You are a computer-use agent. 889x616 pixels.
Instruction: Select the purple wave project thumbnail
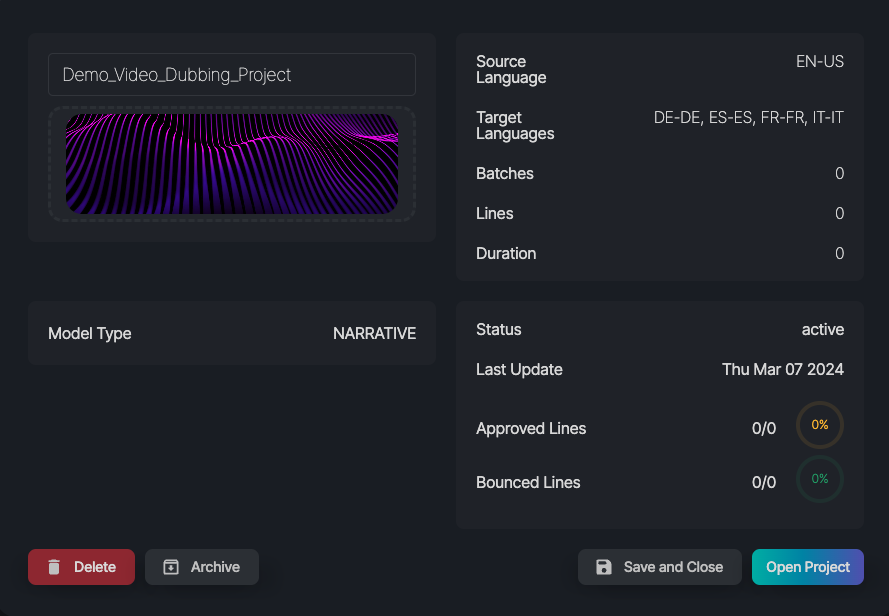tap(232, 164)
